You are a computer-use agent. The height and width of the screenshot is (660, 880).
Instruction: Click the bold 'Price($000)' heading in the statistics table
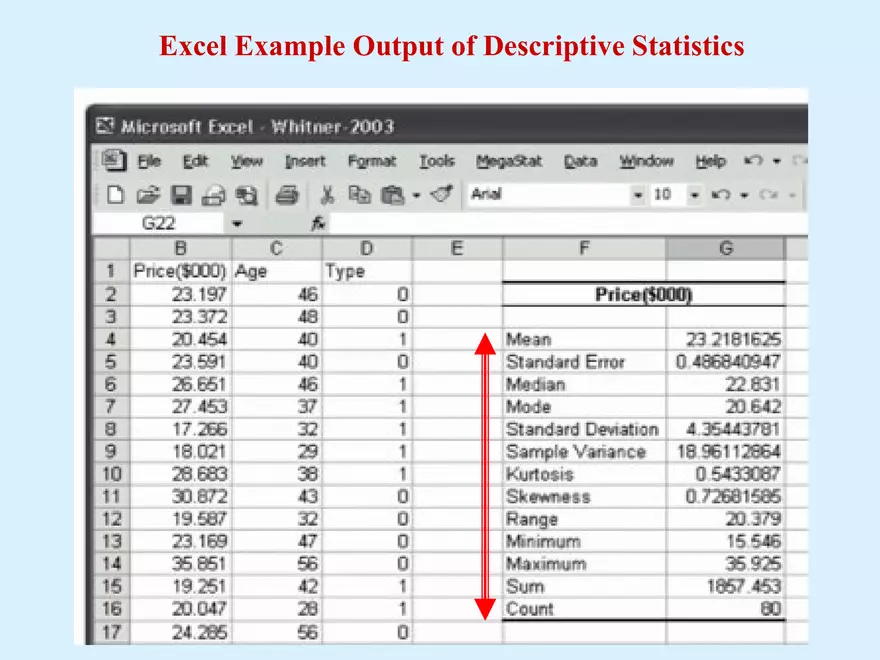[x=644, y=295]
